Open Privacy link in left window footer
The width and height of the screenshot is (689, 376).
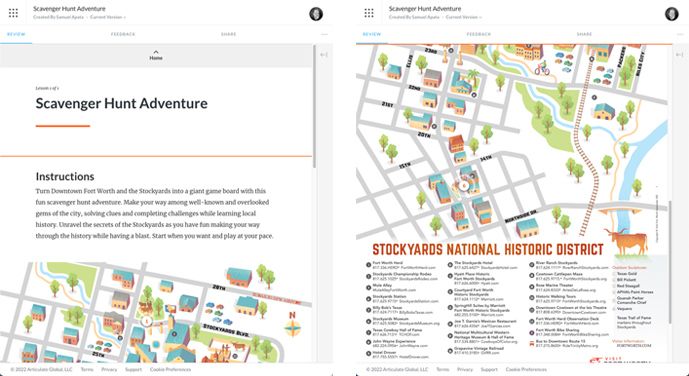tap(109, 369)
